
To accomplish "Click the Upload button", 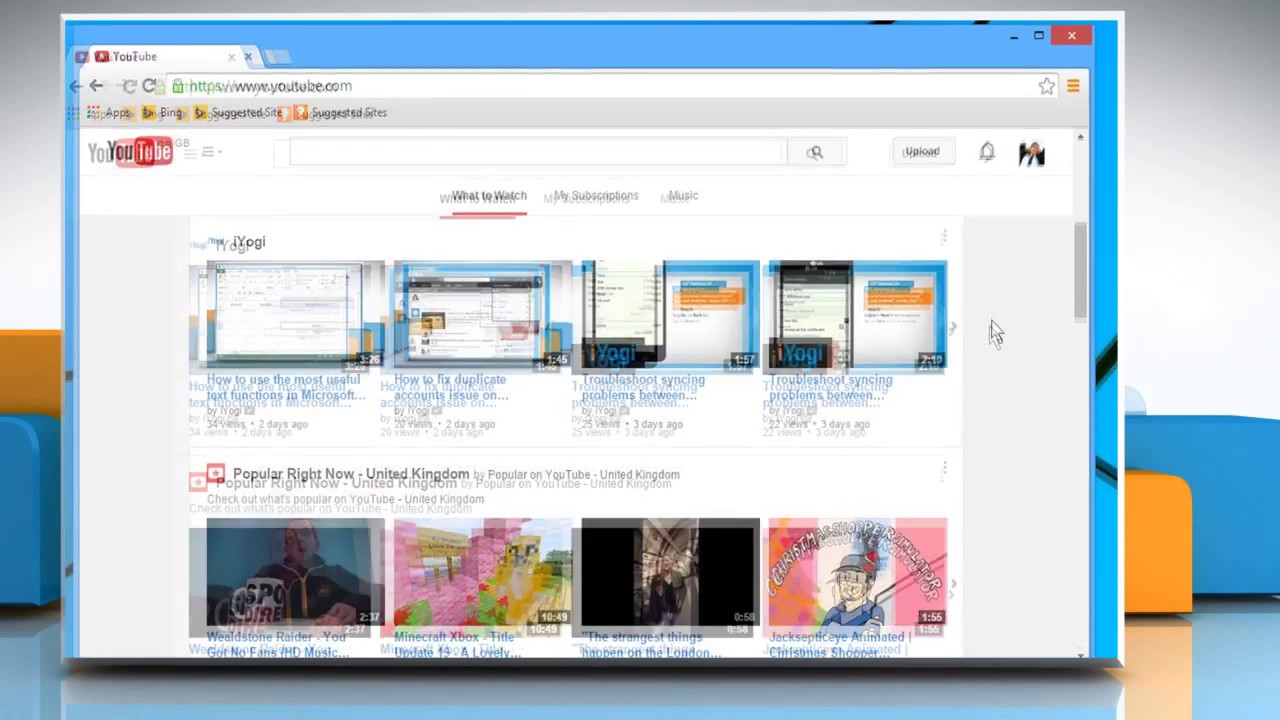I will [x=921, y=152].
